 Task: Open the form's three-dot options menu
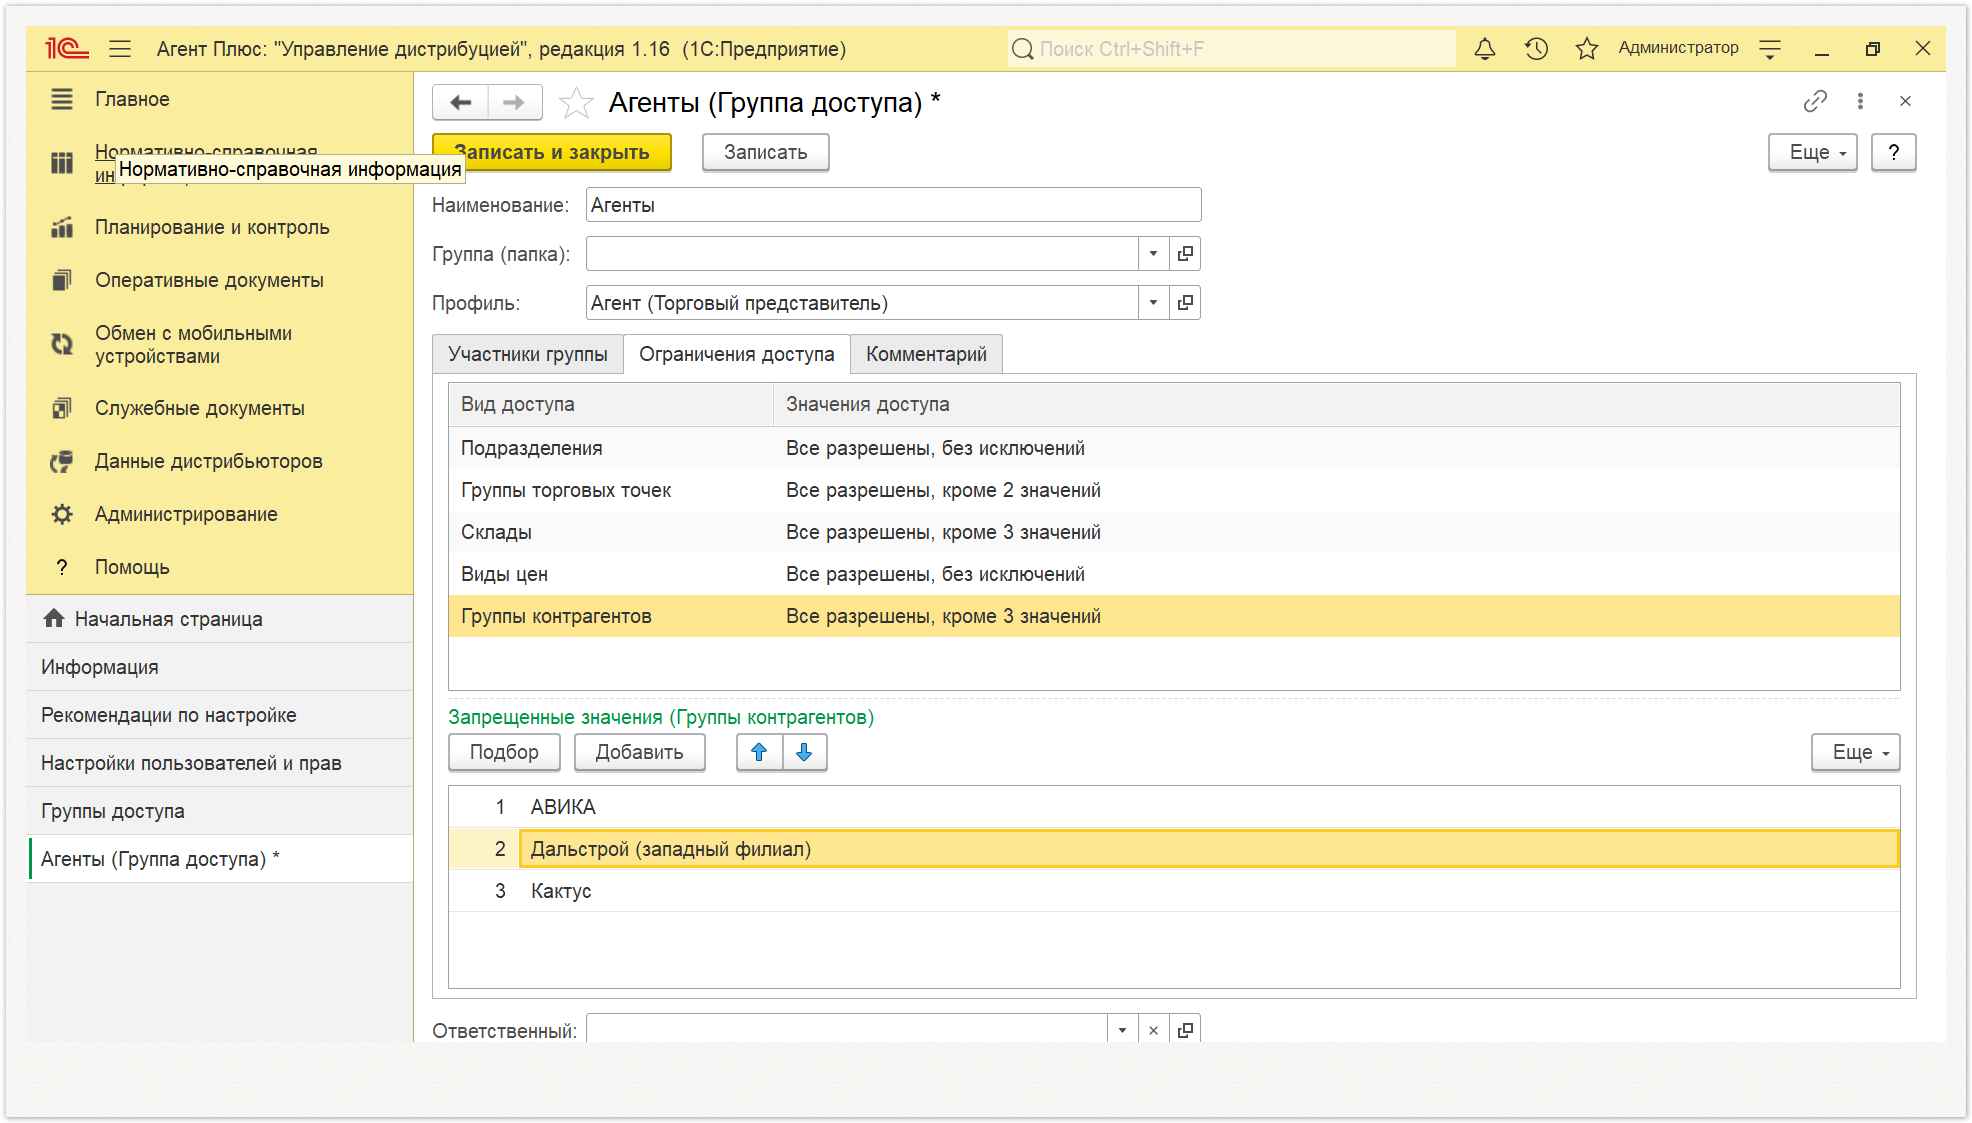(1860, 101)
